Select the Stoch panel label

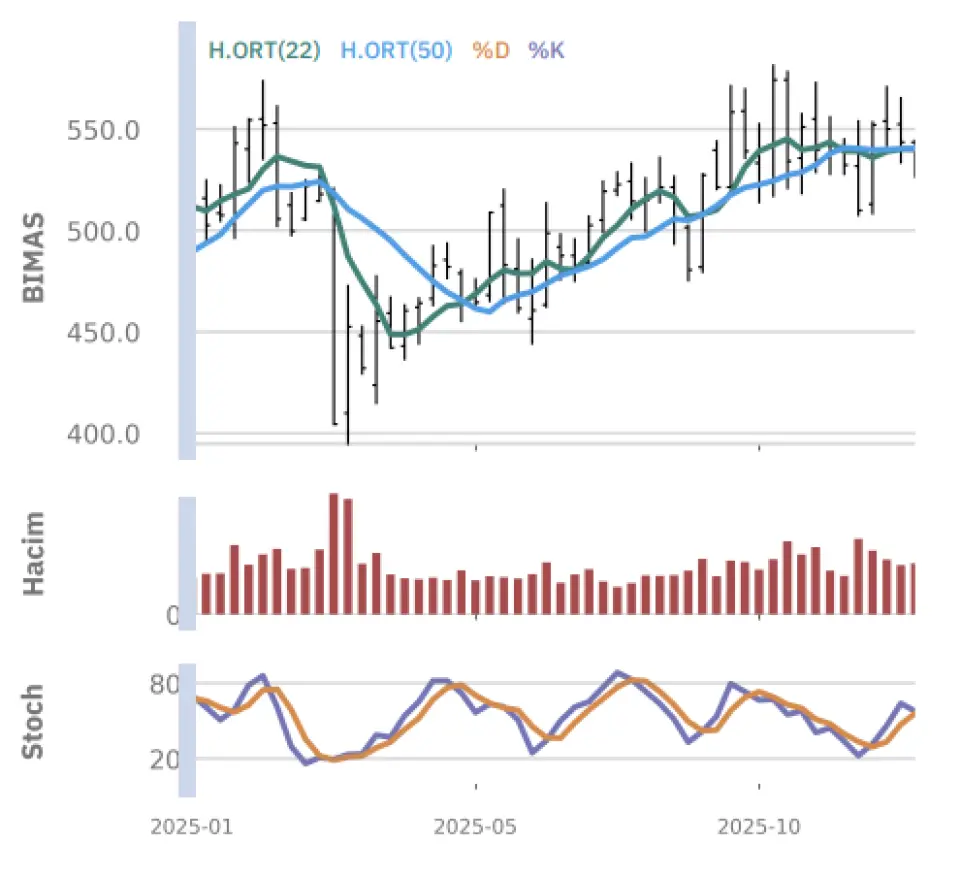[x=34, y=721]
